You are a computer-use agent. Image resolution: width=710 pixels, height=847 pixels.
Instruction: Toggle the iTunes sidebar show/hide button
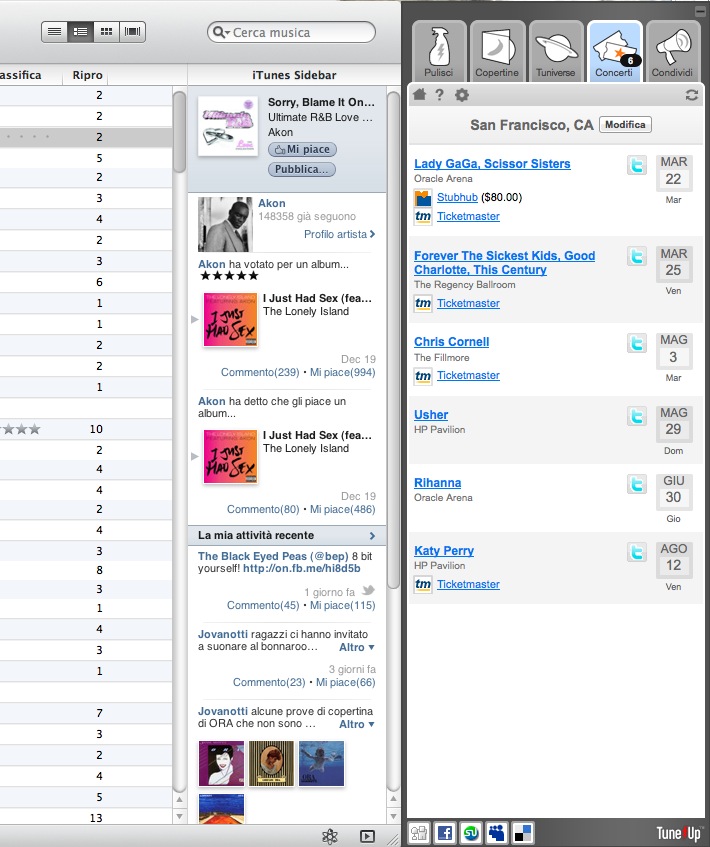(x=367, y=836)
